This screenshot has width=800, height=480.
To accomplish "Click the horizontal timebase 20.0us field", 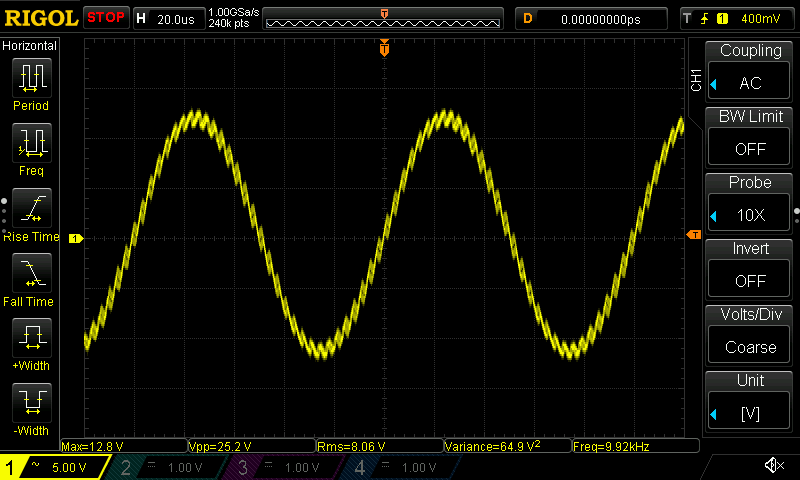I will coord(167,19).
